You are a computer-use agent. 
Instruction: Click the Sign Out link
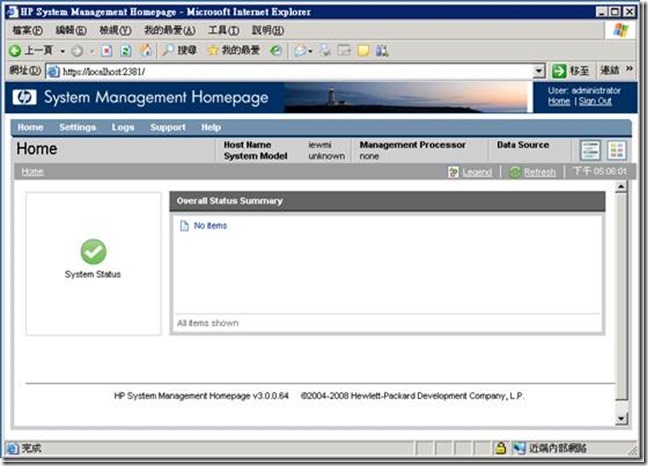click(x=595, y=101)
